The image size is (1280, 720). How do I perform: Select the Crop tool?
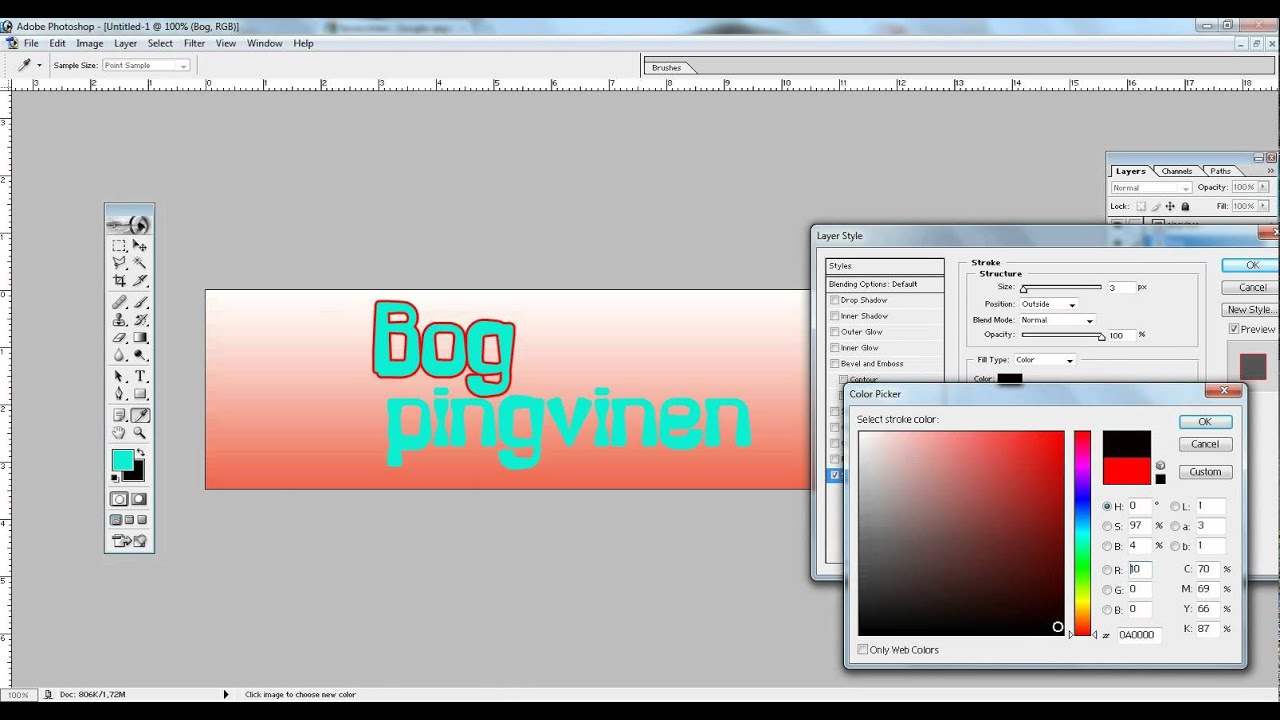coord(119,280)
